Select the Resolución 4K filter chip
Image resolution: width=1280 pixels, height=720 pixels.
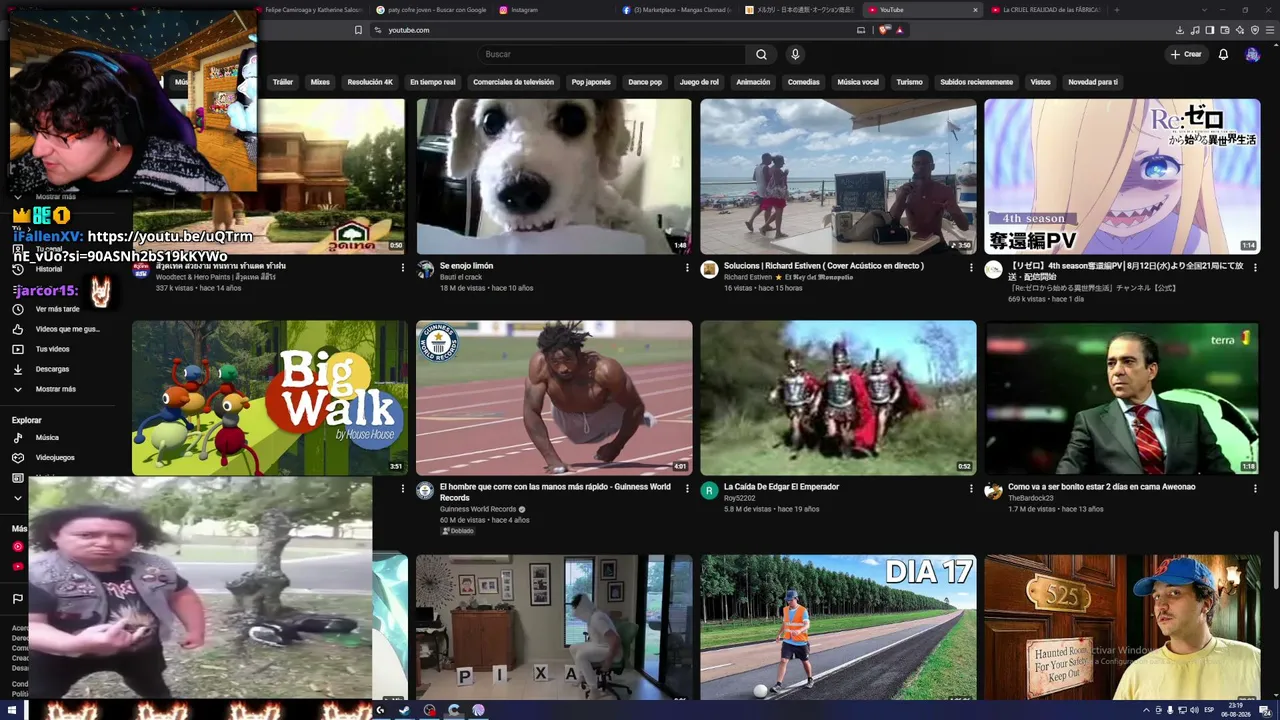(370, 82)
